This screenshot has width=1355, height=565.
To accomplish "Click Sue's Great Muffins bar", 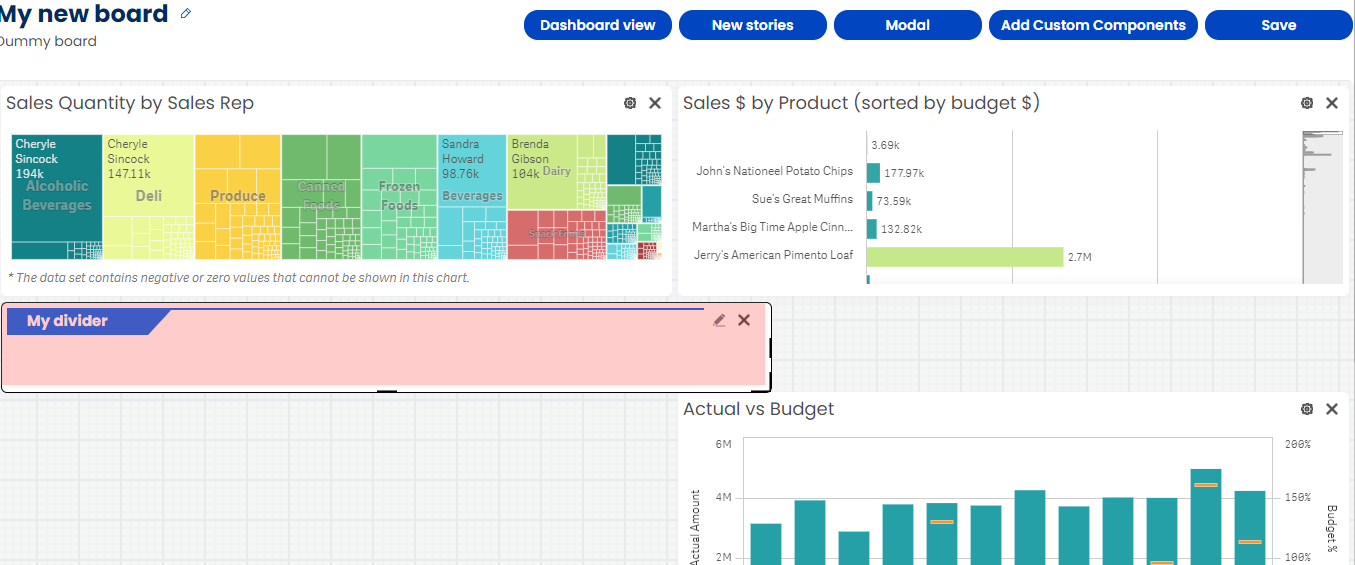I will pyautogui.click(x=870, y=201).
